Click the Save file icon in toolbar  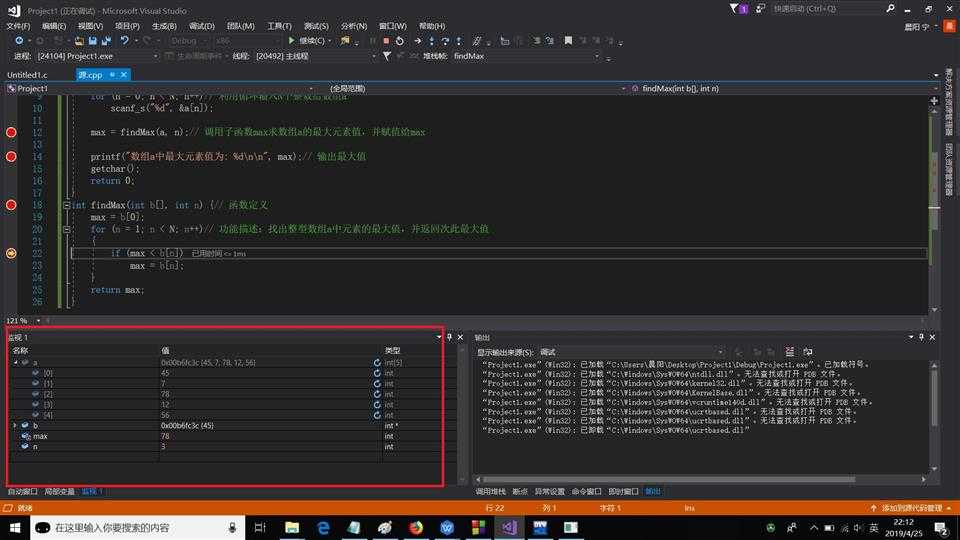(x=92, y=40)
